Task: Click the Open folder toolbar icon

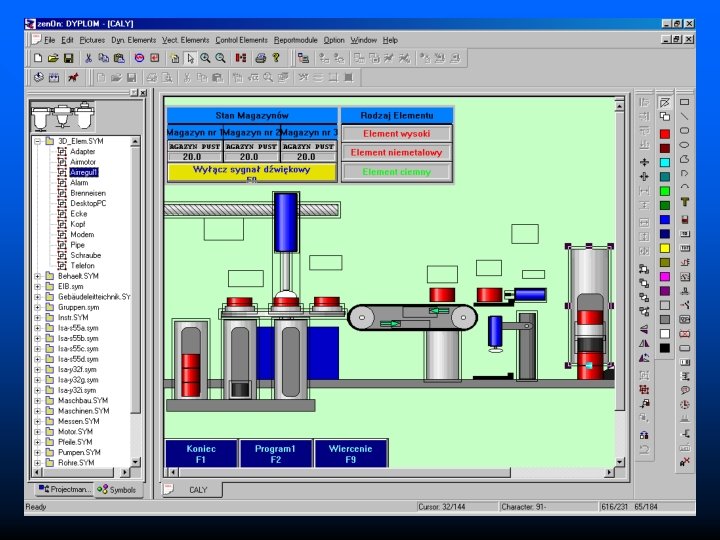Action: 53,58
